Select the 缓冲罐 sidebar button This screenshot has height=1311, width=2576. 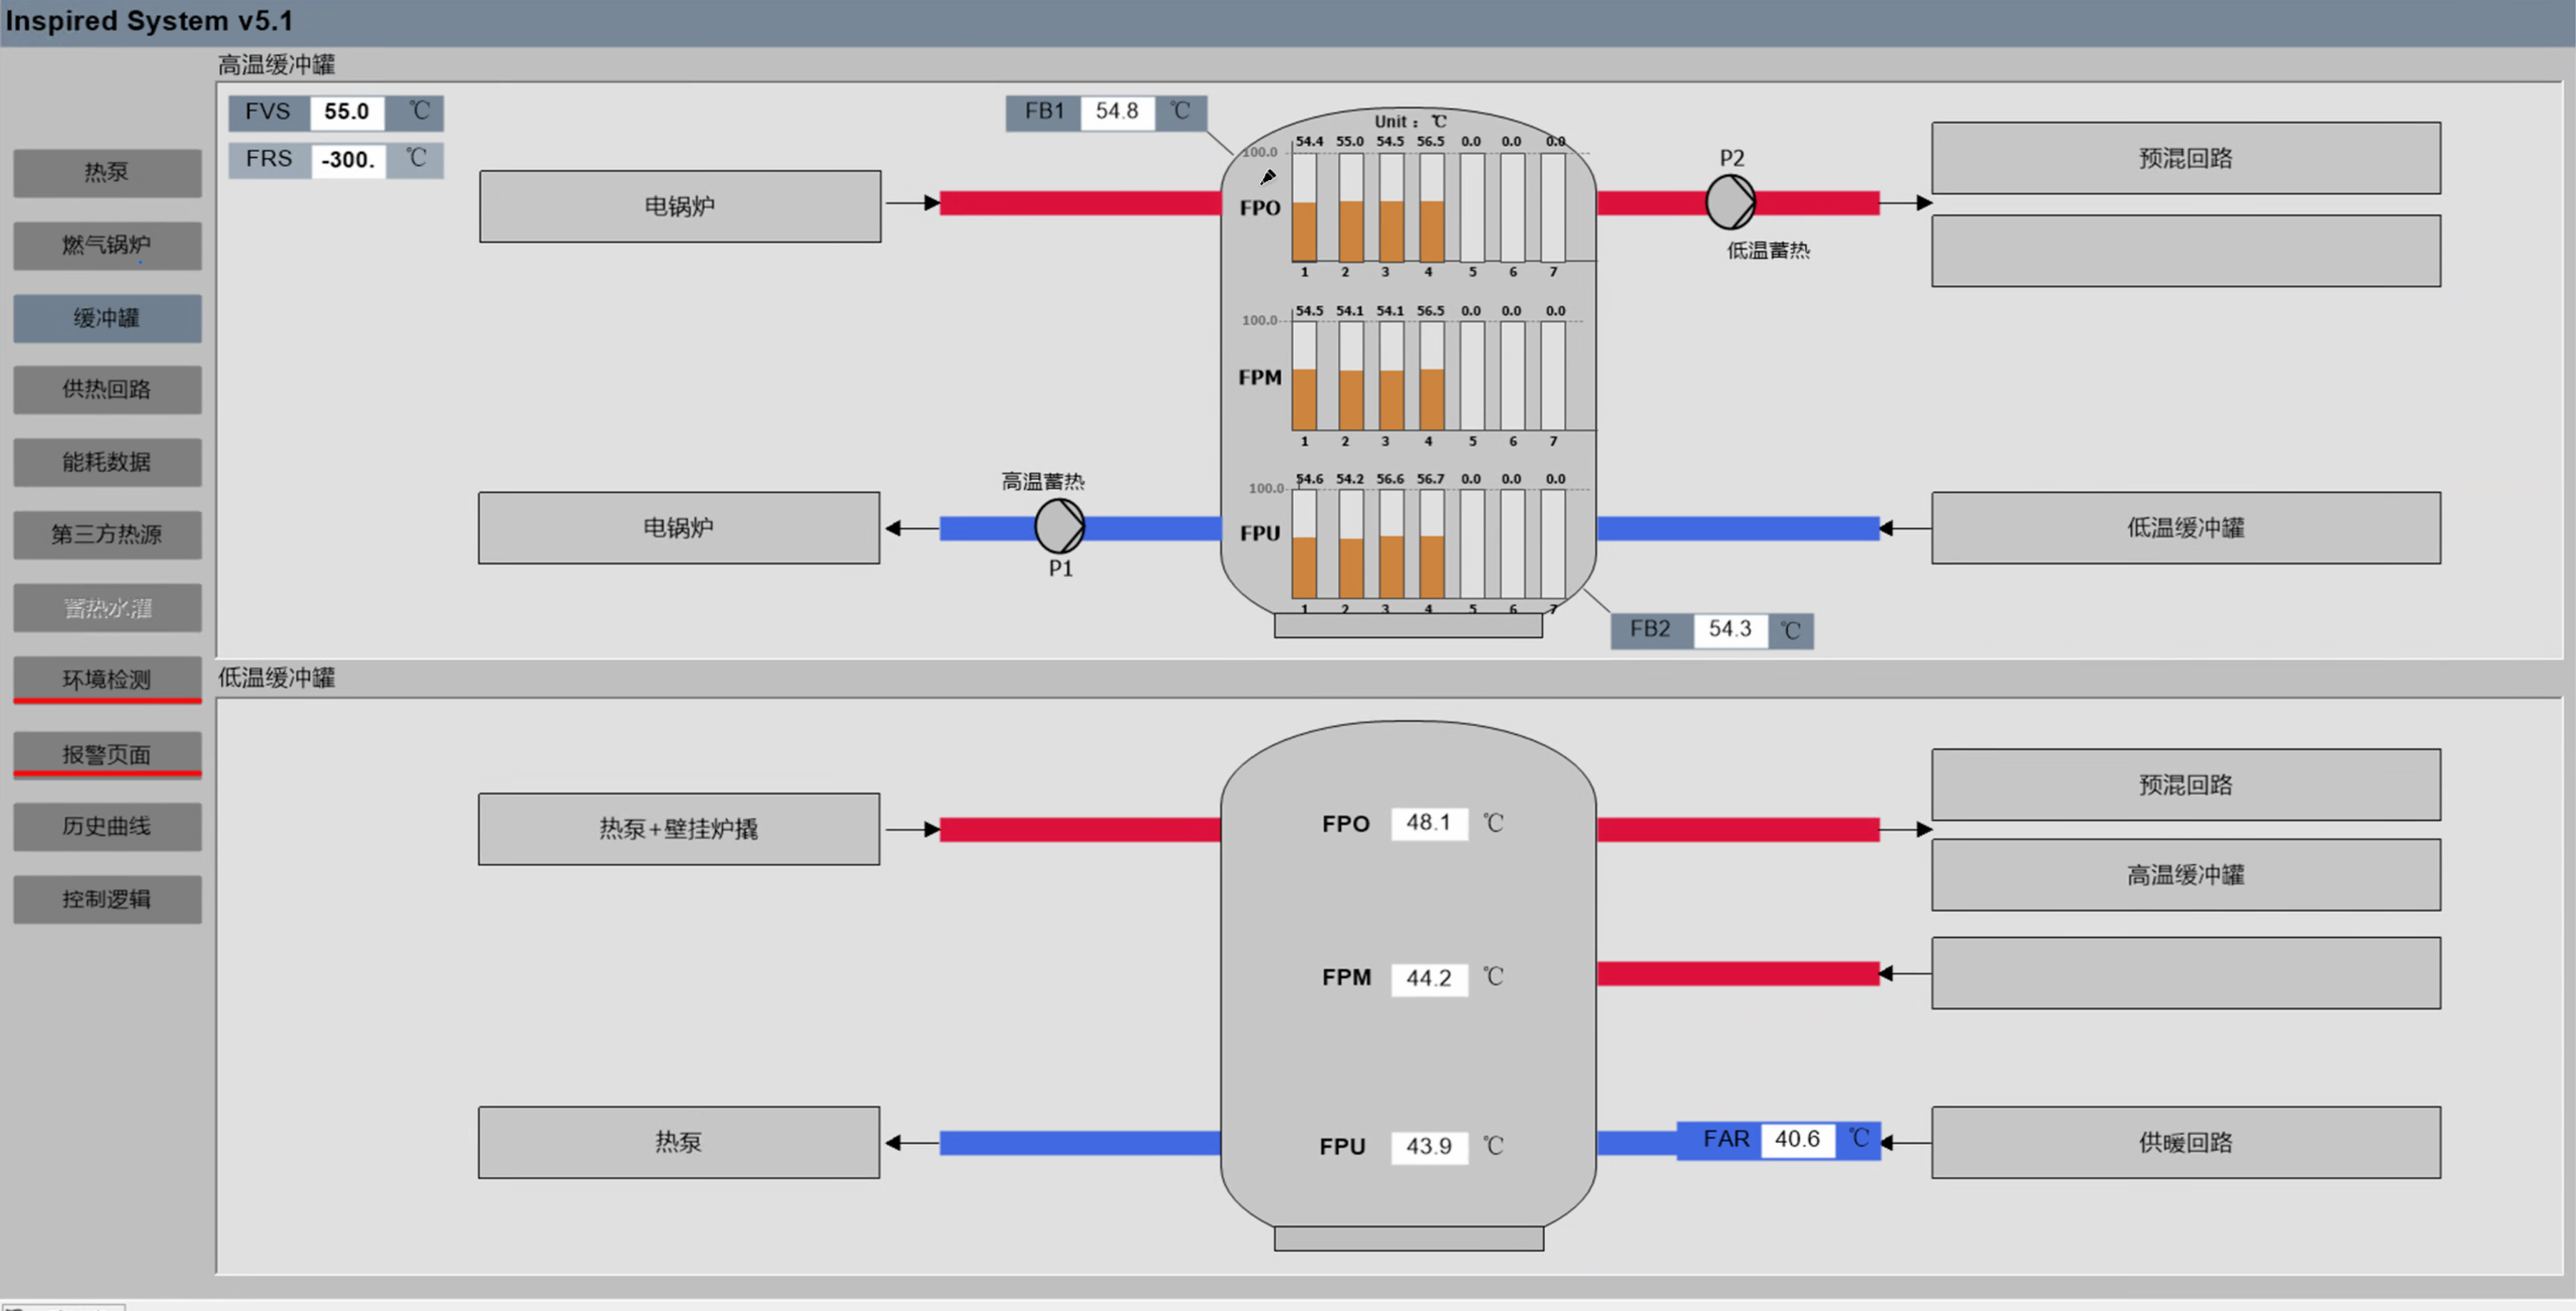pyautogui.click(x=107, y=318)
